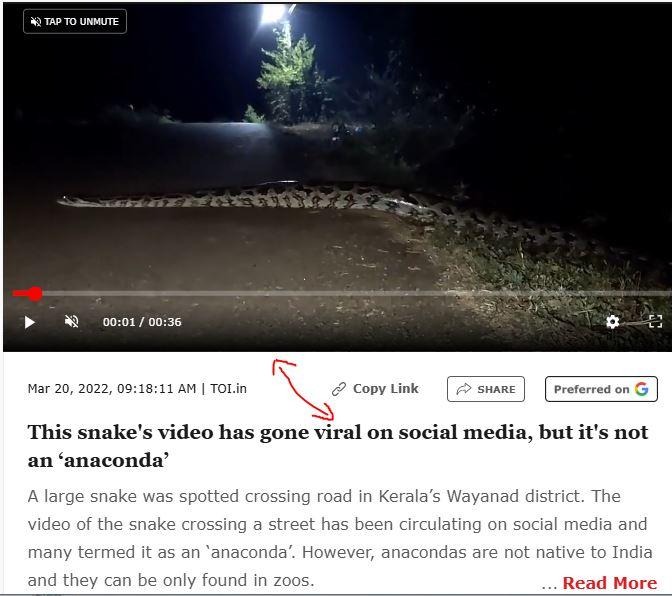Click the Copy Link text
This screenshot has width=672, height=596.
pos(385,389)
